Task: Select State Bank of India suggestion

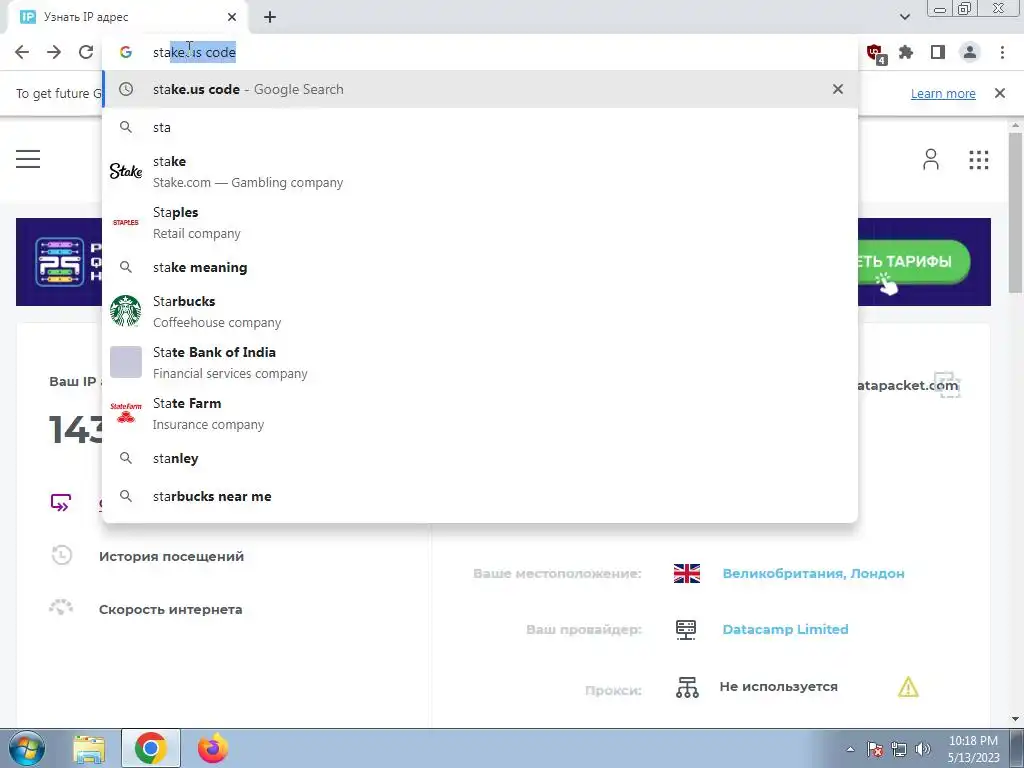Action: (x=480, y=362)
